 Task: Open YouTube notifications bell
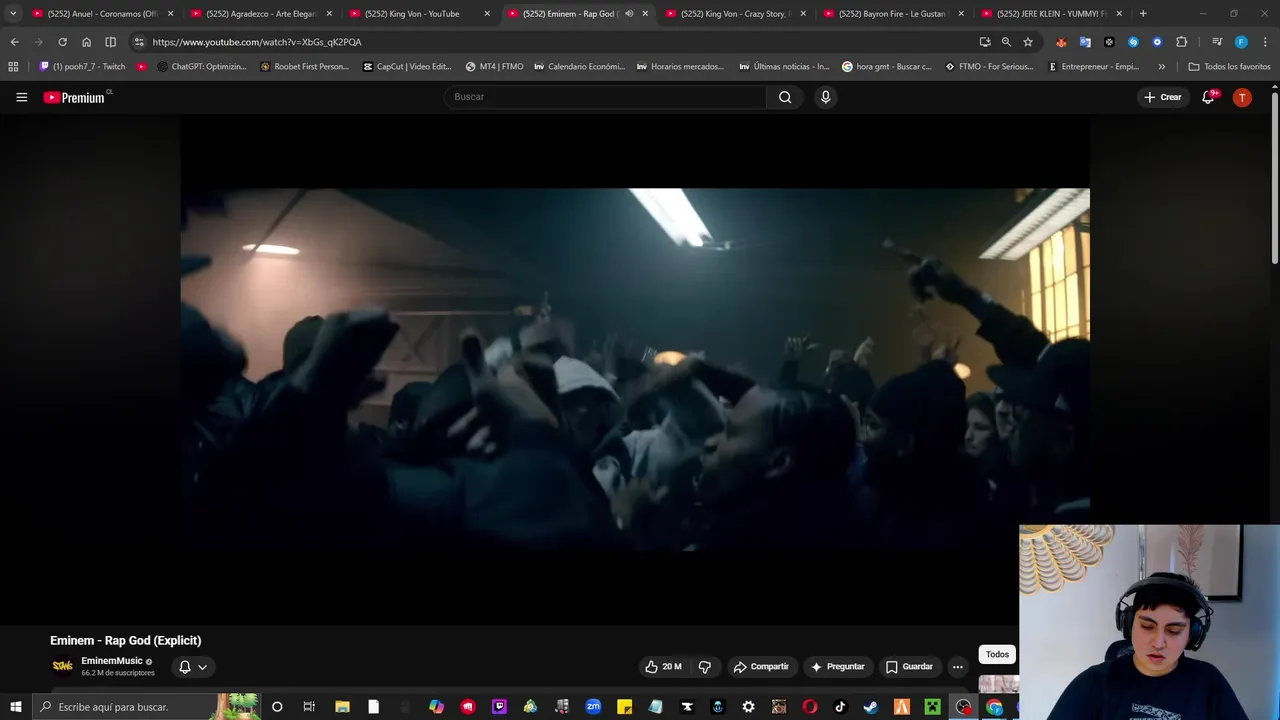click(1208, 97)
